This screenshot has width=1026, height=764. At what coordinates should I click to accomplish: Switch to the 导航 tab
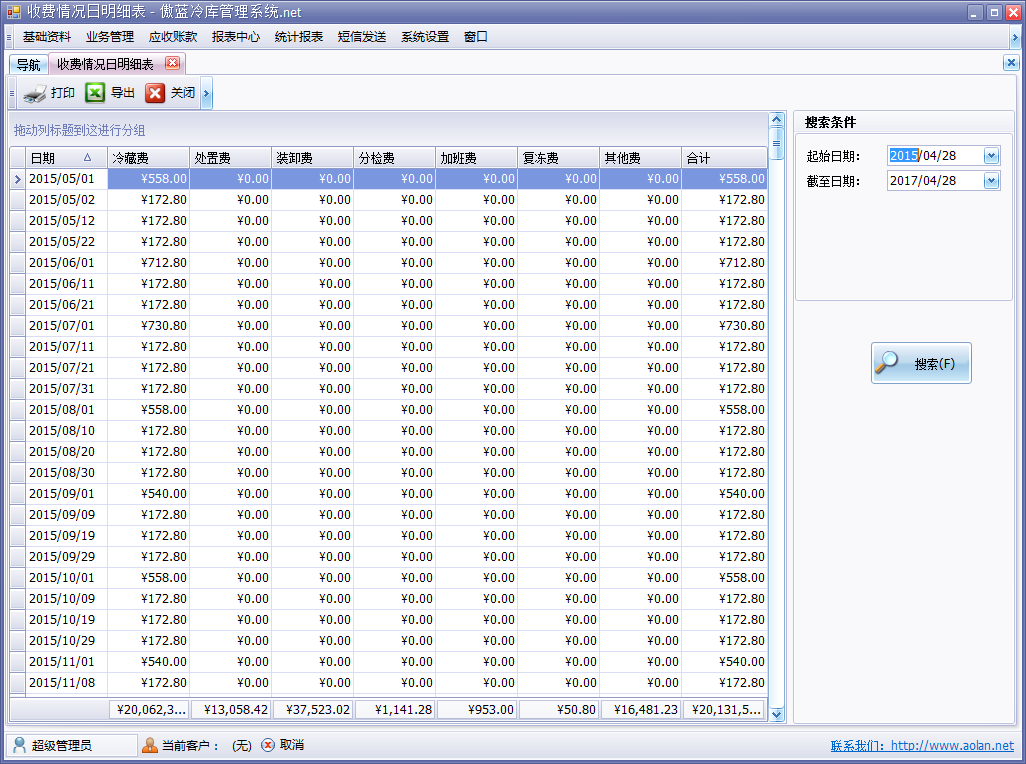click(x=27, y=61)
